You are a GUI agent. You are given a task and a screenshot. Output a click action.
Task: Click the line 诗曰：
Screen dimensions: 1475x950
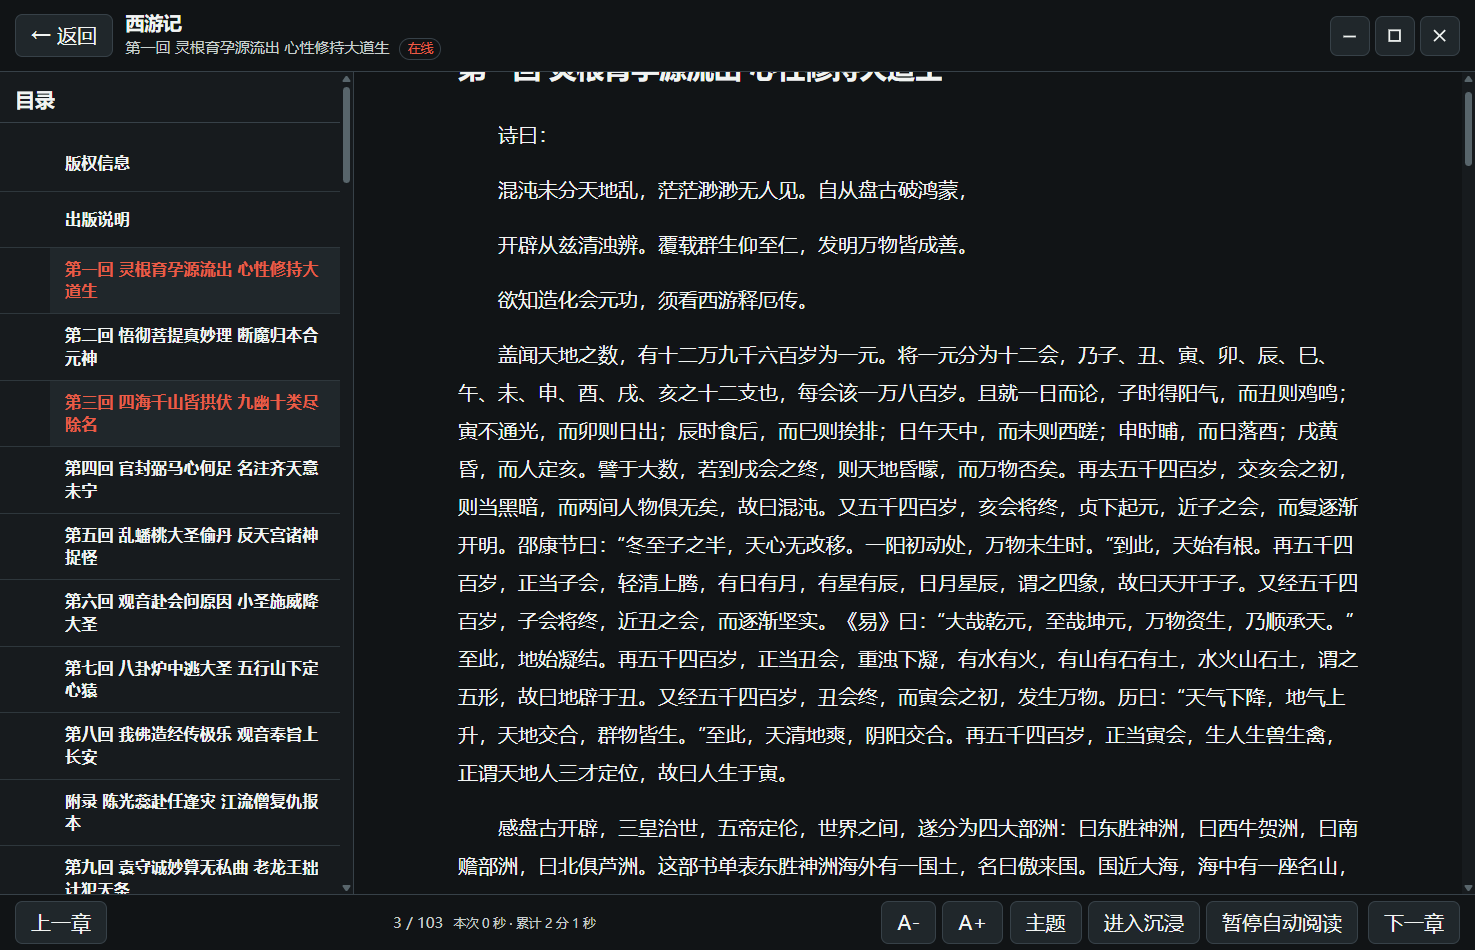coord(523,136)
